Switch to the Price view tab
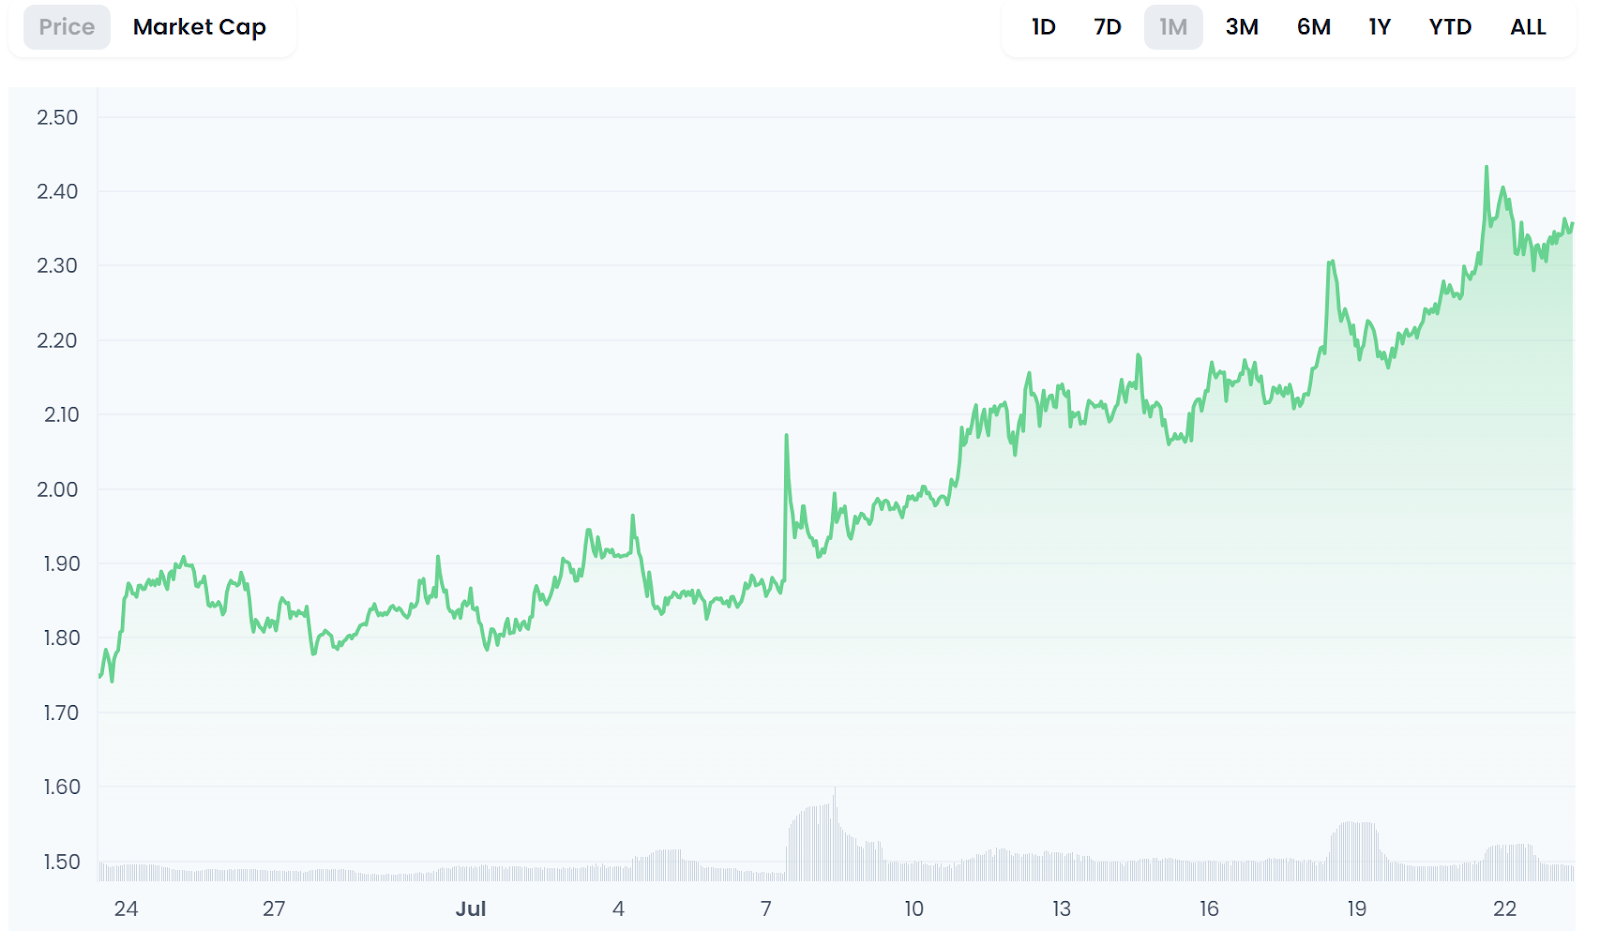This screenshot has width=1600, height=945. [x=67, y=27]
